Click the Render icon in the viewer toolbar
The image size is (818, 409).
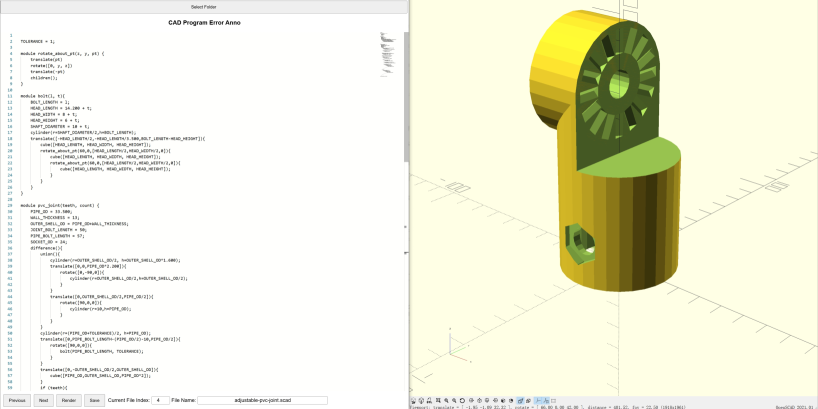pos(422,400)
